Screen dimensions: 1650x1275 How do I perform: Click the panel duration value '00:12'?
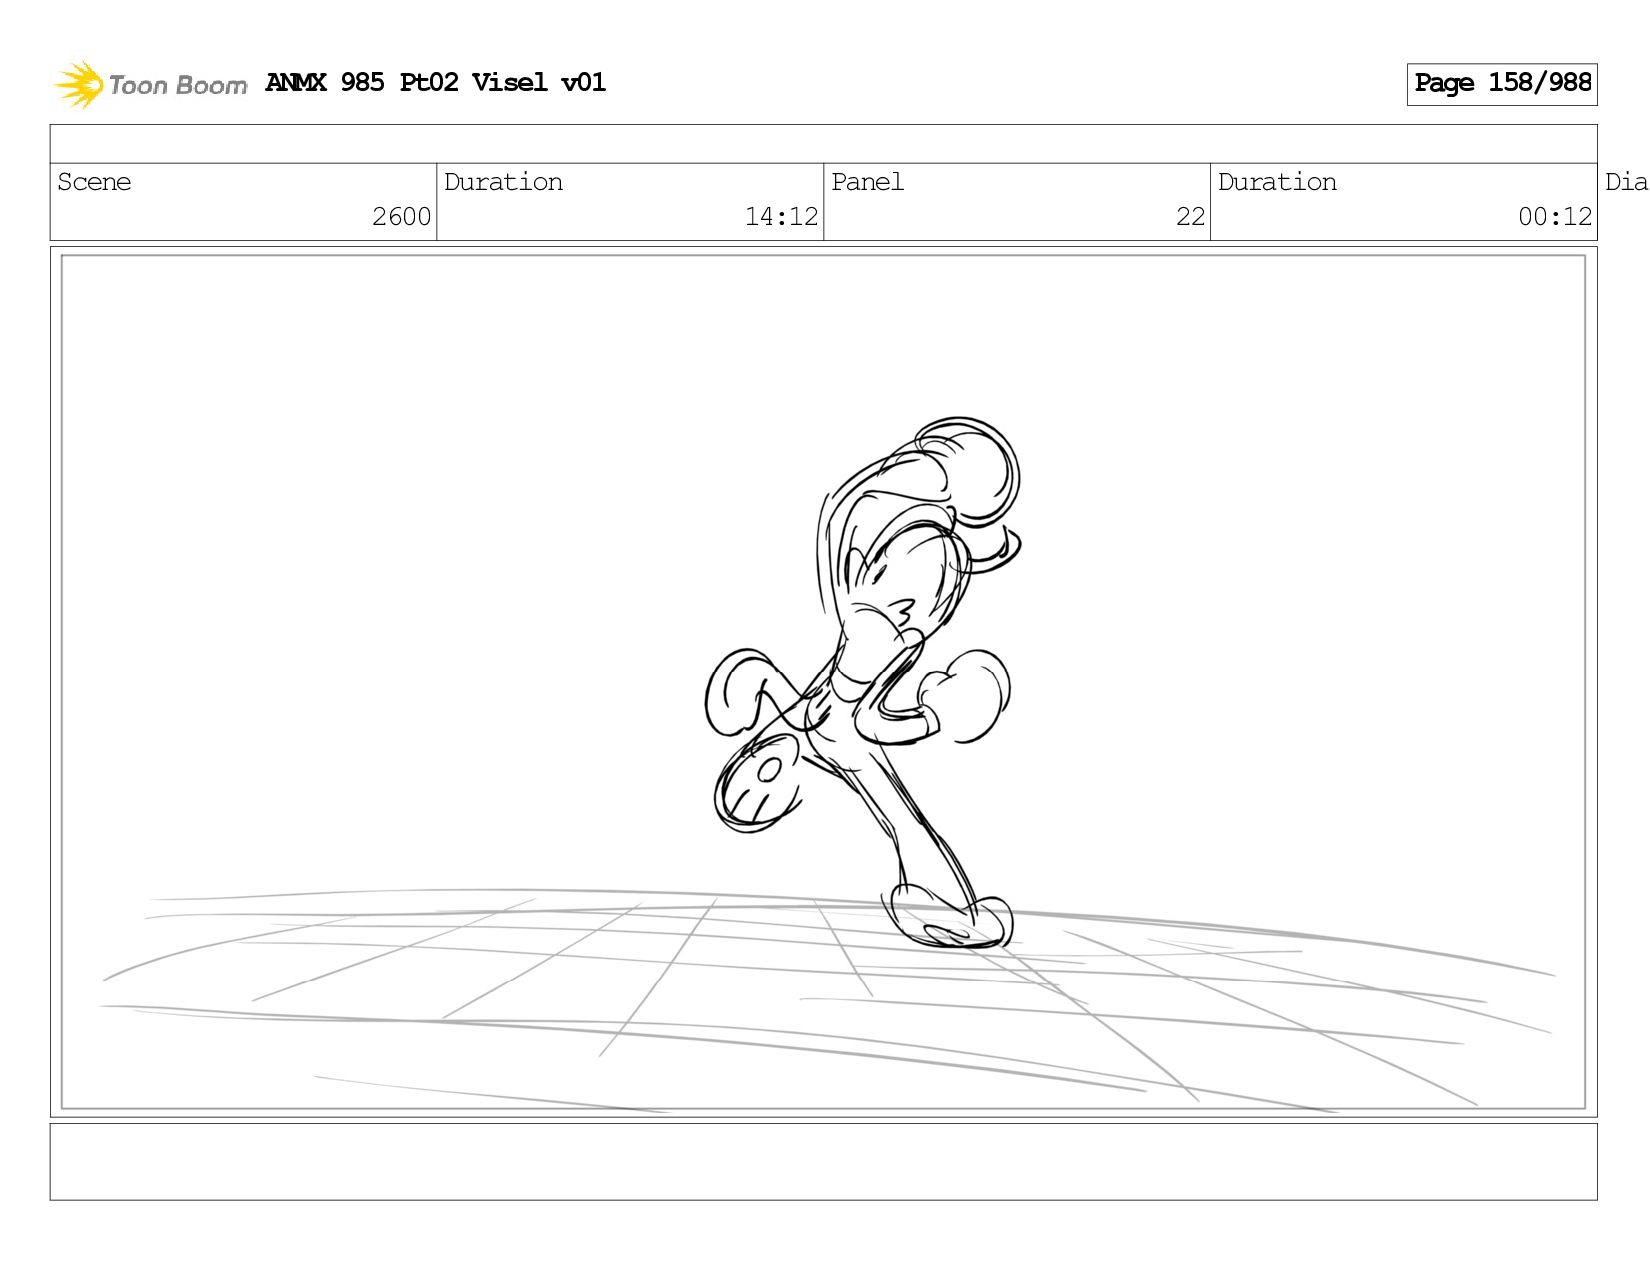pyautogui.click(x=1555, y=217)
